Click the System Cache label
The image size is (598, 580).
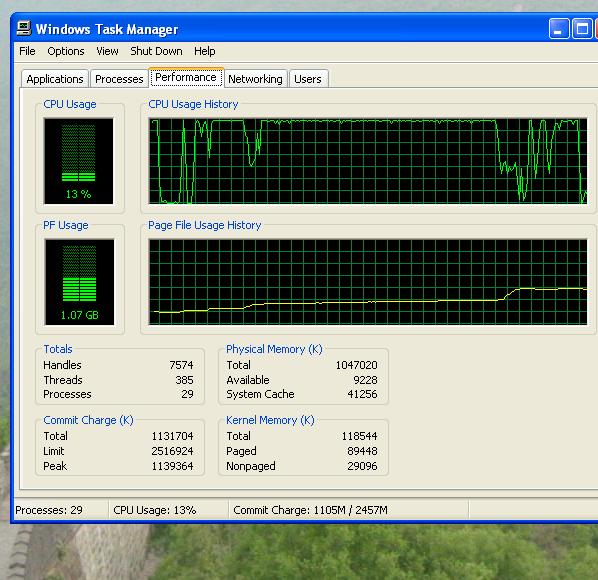[x=260, y=394]
